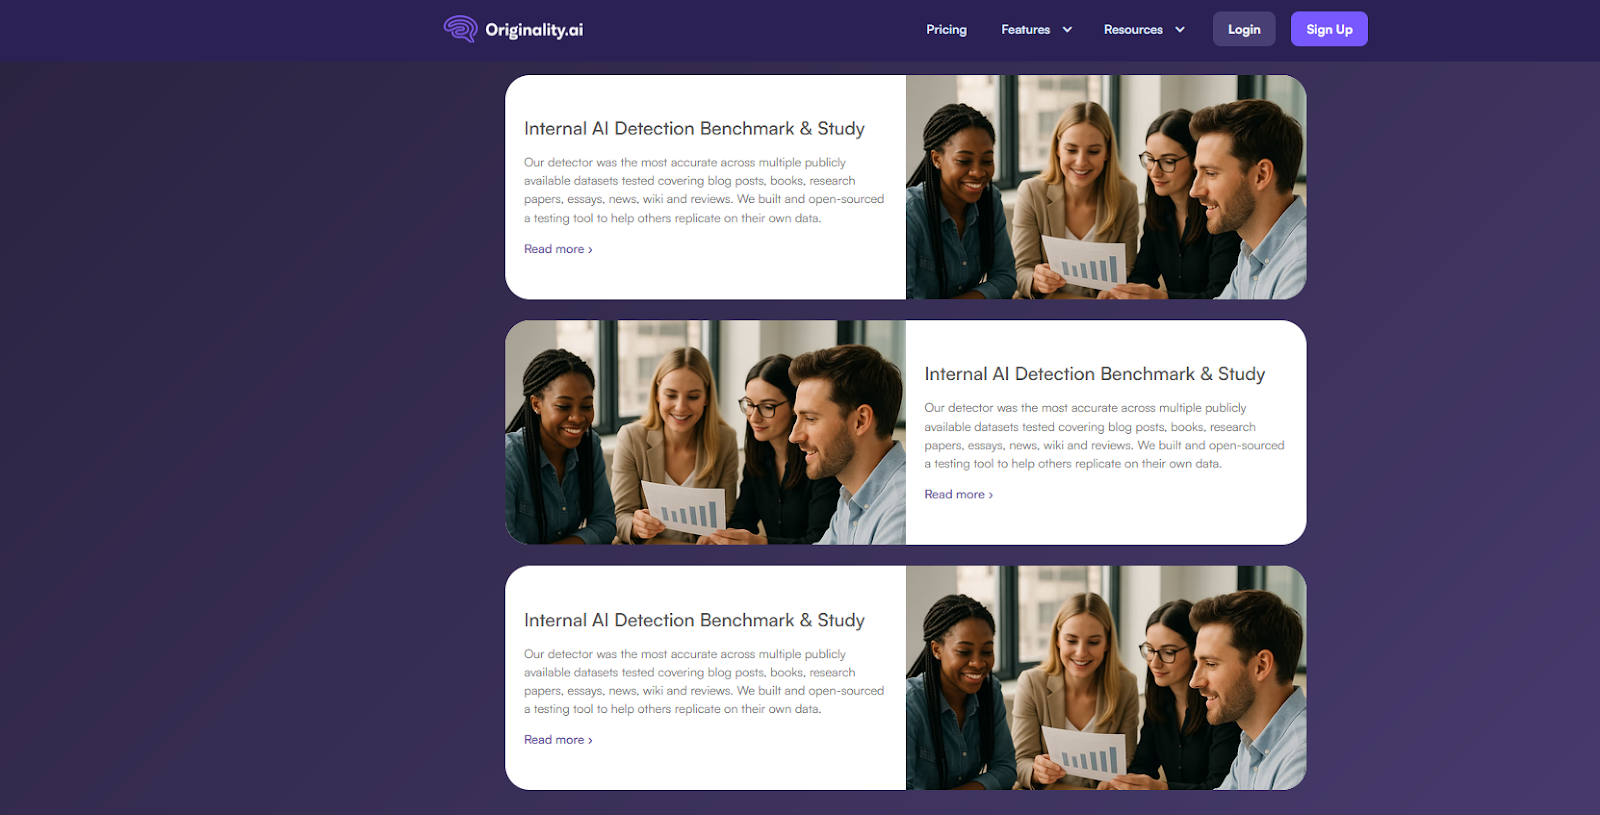Click the Login button
The image size is (1600, 815).
click(x=1244, y=29)
